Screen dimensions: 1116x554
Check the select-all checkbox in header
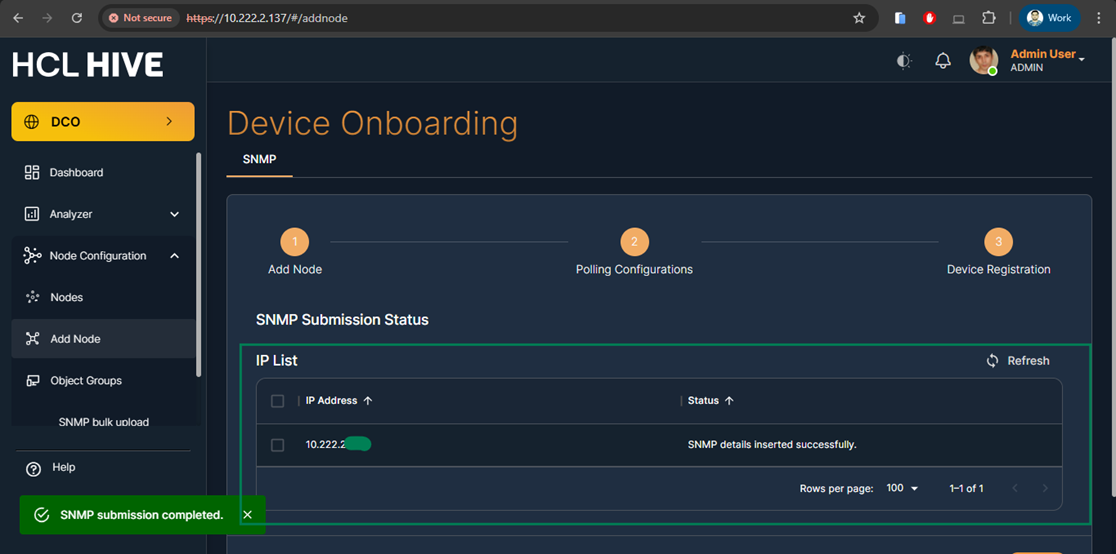point(278,401)
